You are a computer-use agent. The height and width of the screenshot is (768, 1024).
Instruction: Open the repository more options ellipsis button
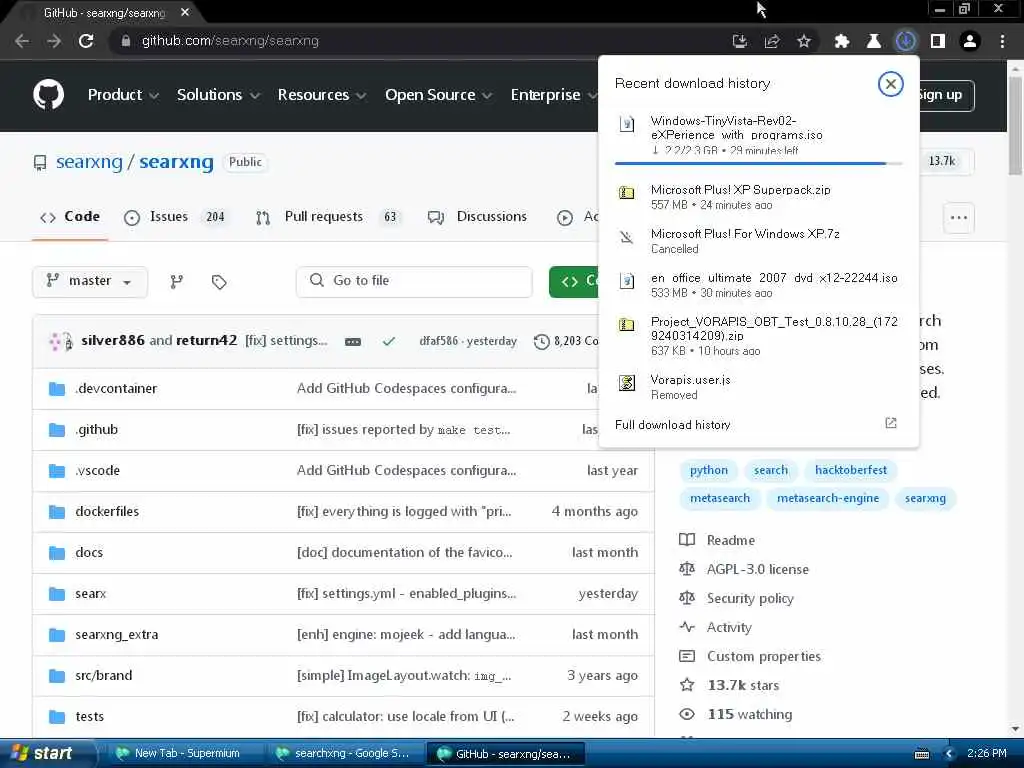coord(959,217)
